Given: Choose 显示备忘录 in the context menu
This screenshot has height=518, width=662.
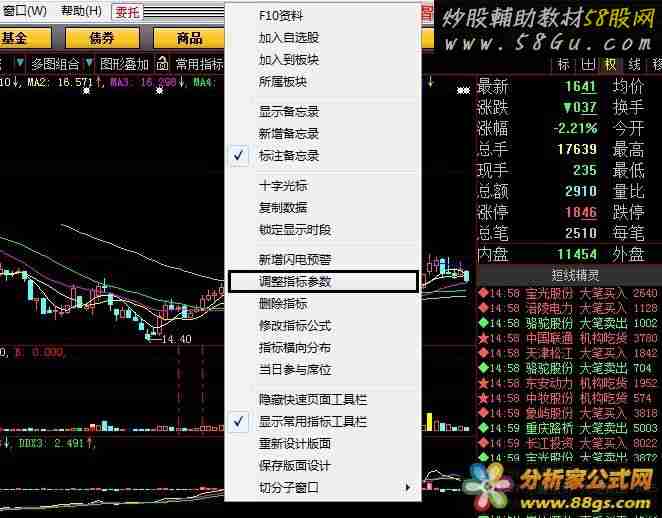Looking at the screenshot, I should pyautogui.click(x=323, y=112).
